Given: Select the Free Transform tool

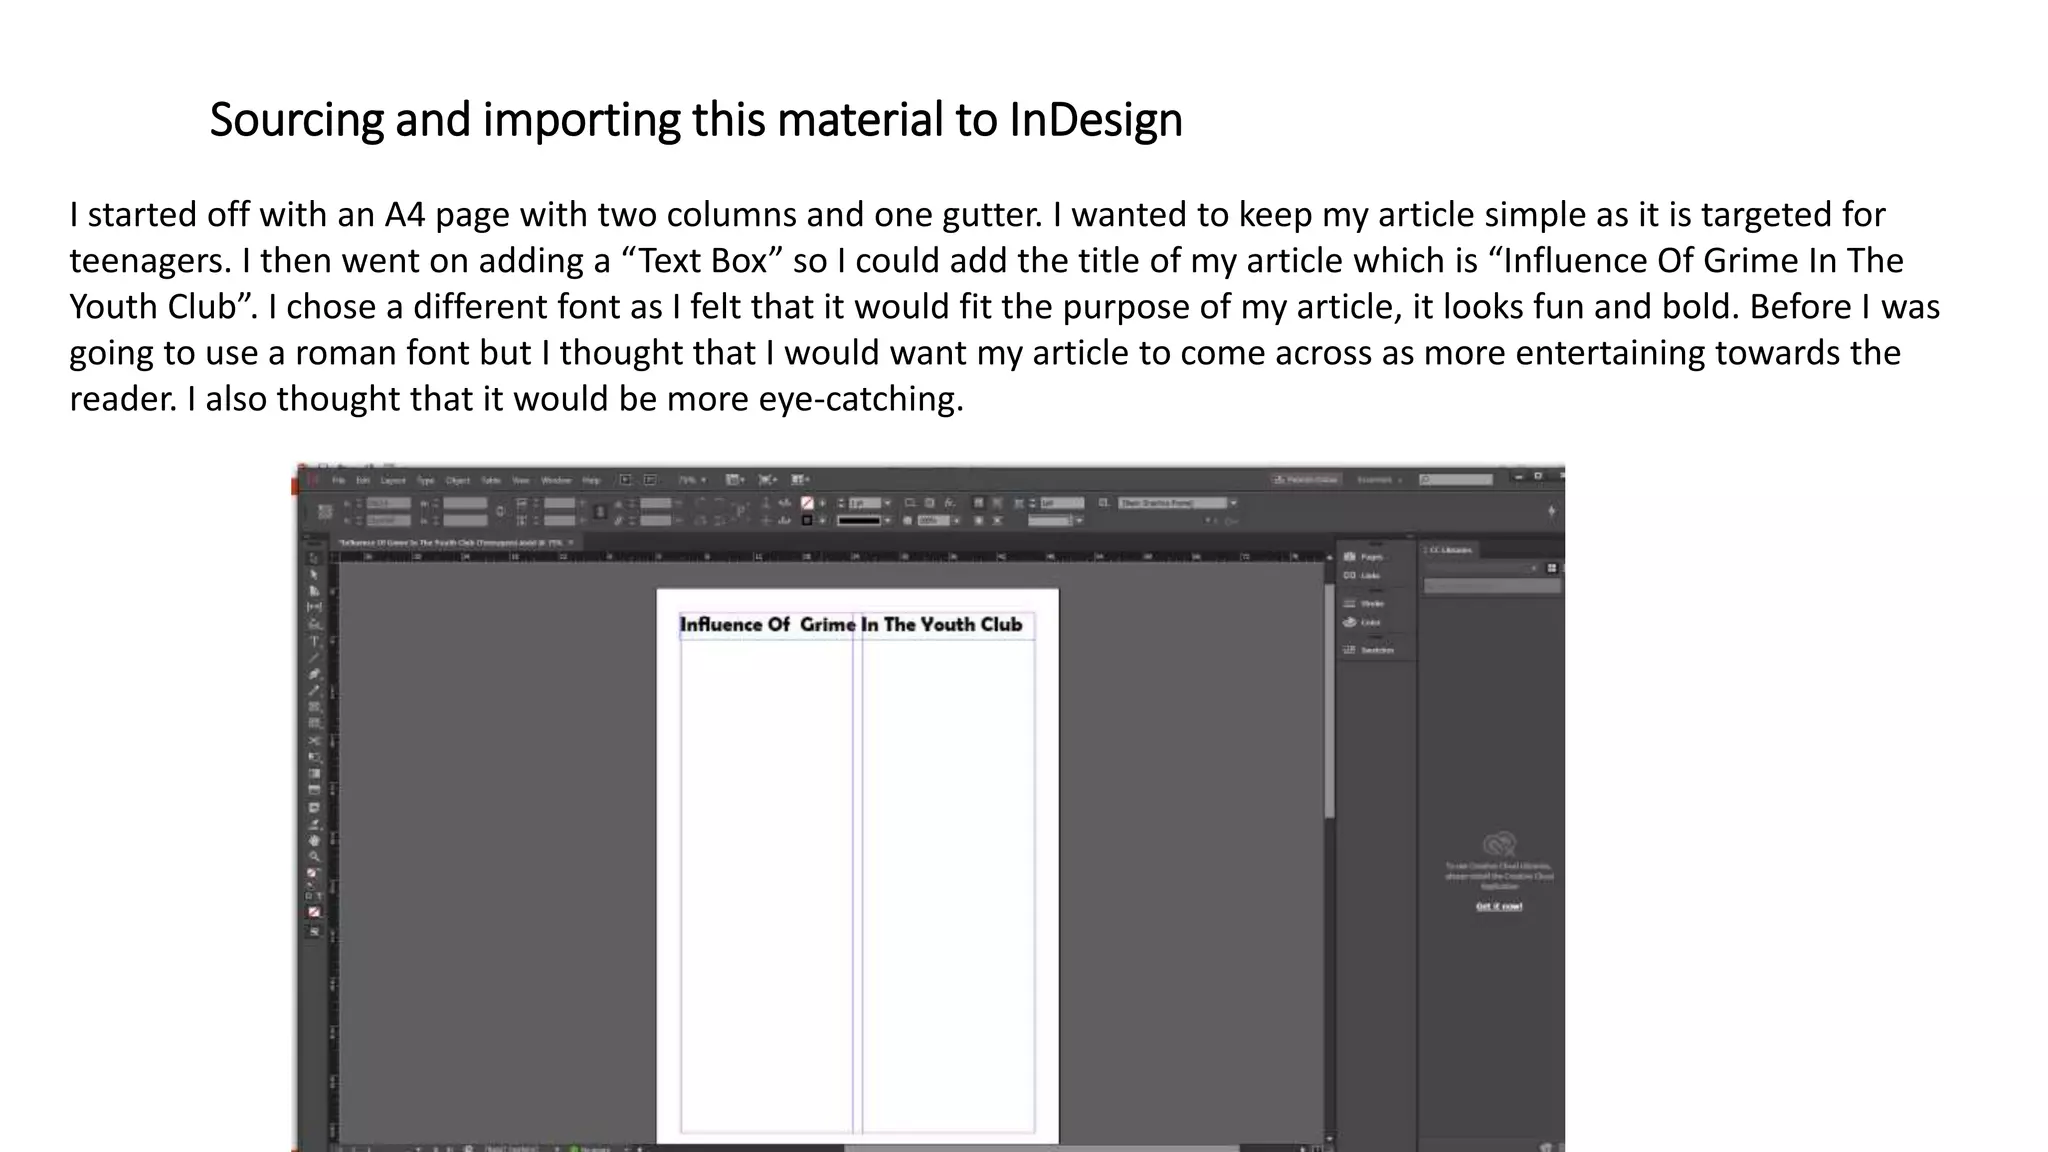Looking at the screenshot, I should [314, 757].
